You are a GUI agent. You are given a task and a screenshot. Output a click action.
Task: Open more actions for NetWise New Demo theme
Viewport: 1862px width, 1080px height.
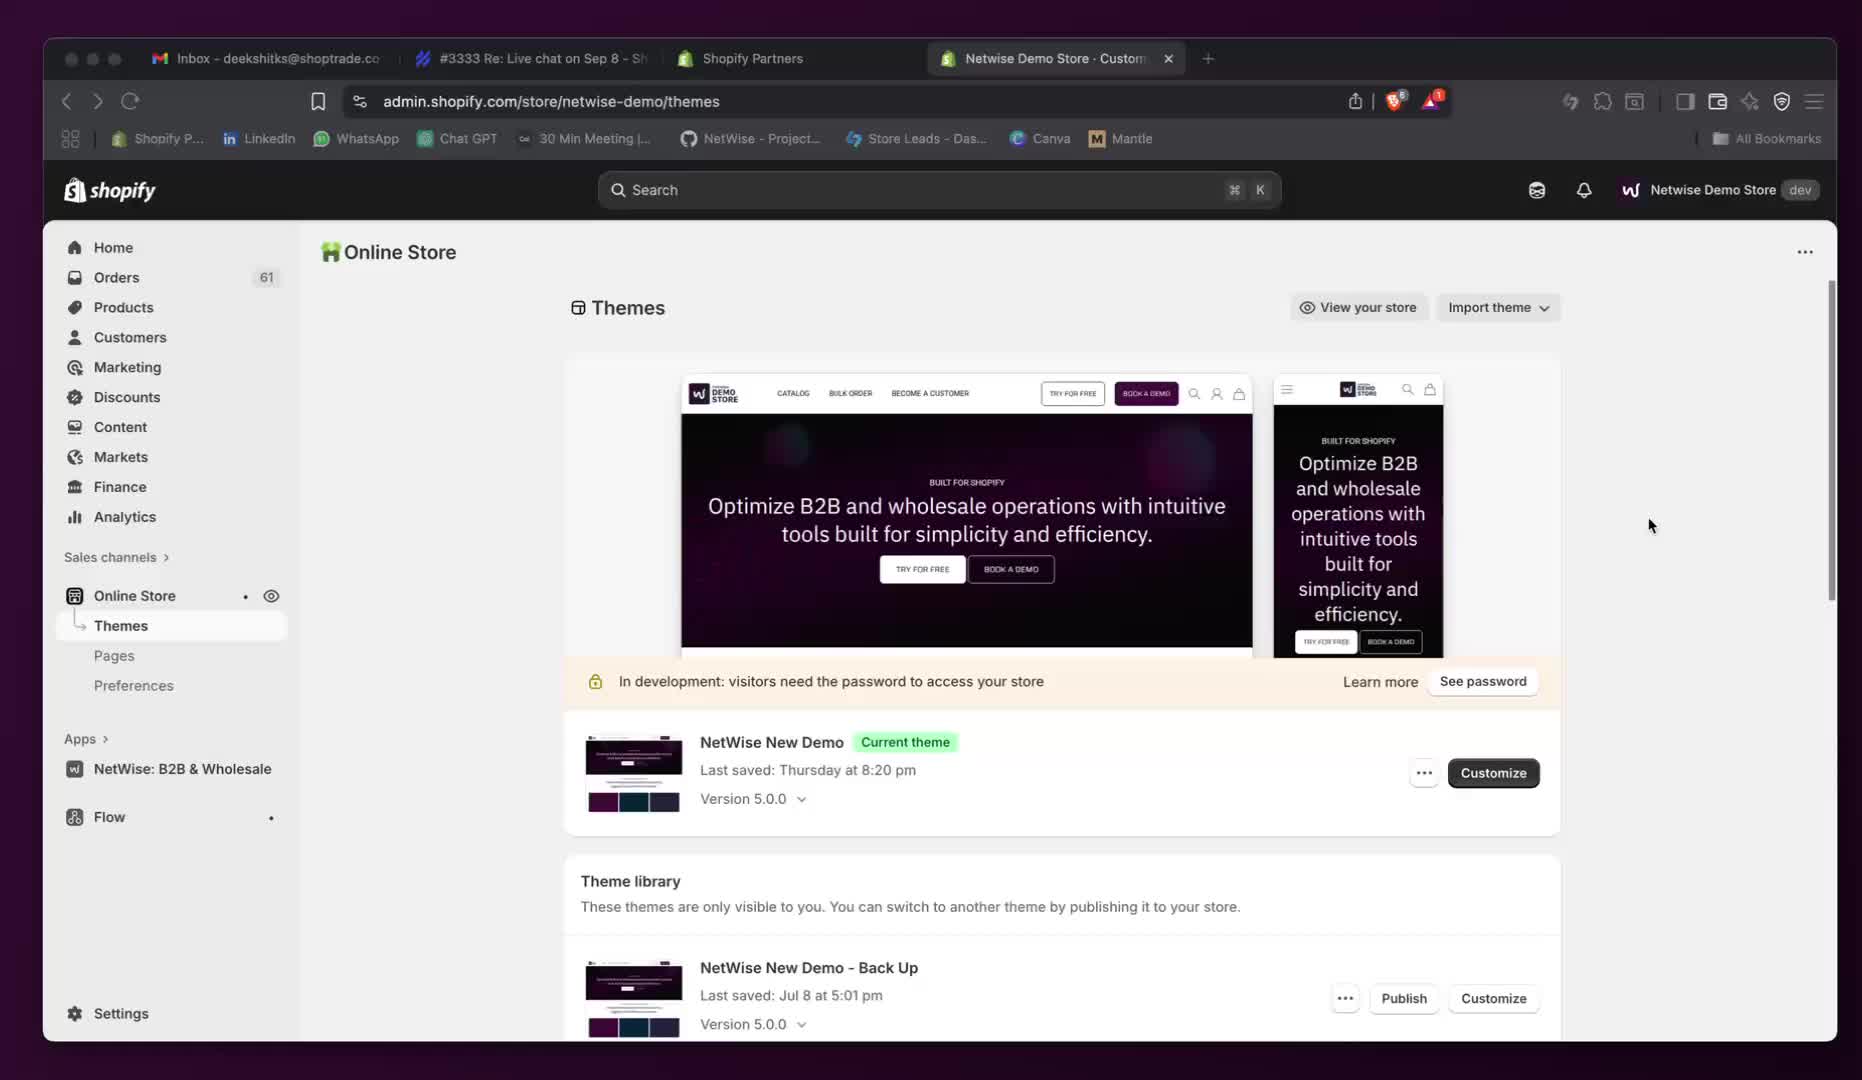1424,773
